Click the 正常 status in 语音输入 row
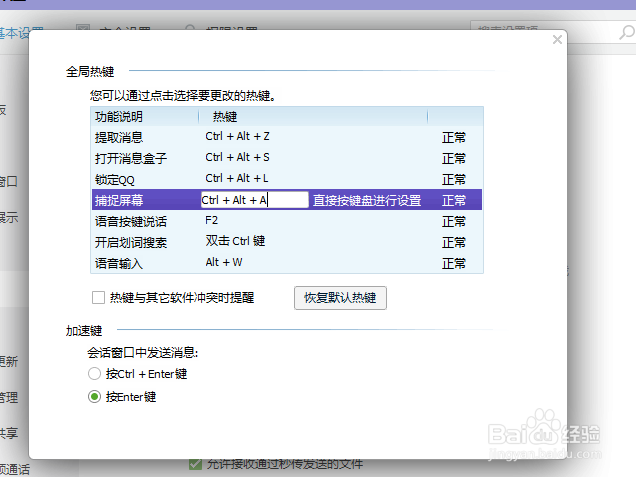Viewport: 636px width, 477px height. click(454, 264)
